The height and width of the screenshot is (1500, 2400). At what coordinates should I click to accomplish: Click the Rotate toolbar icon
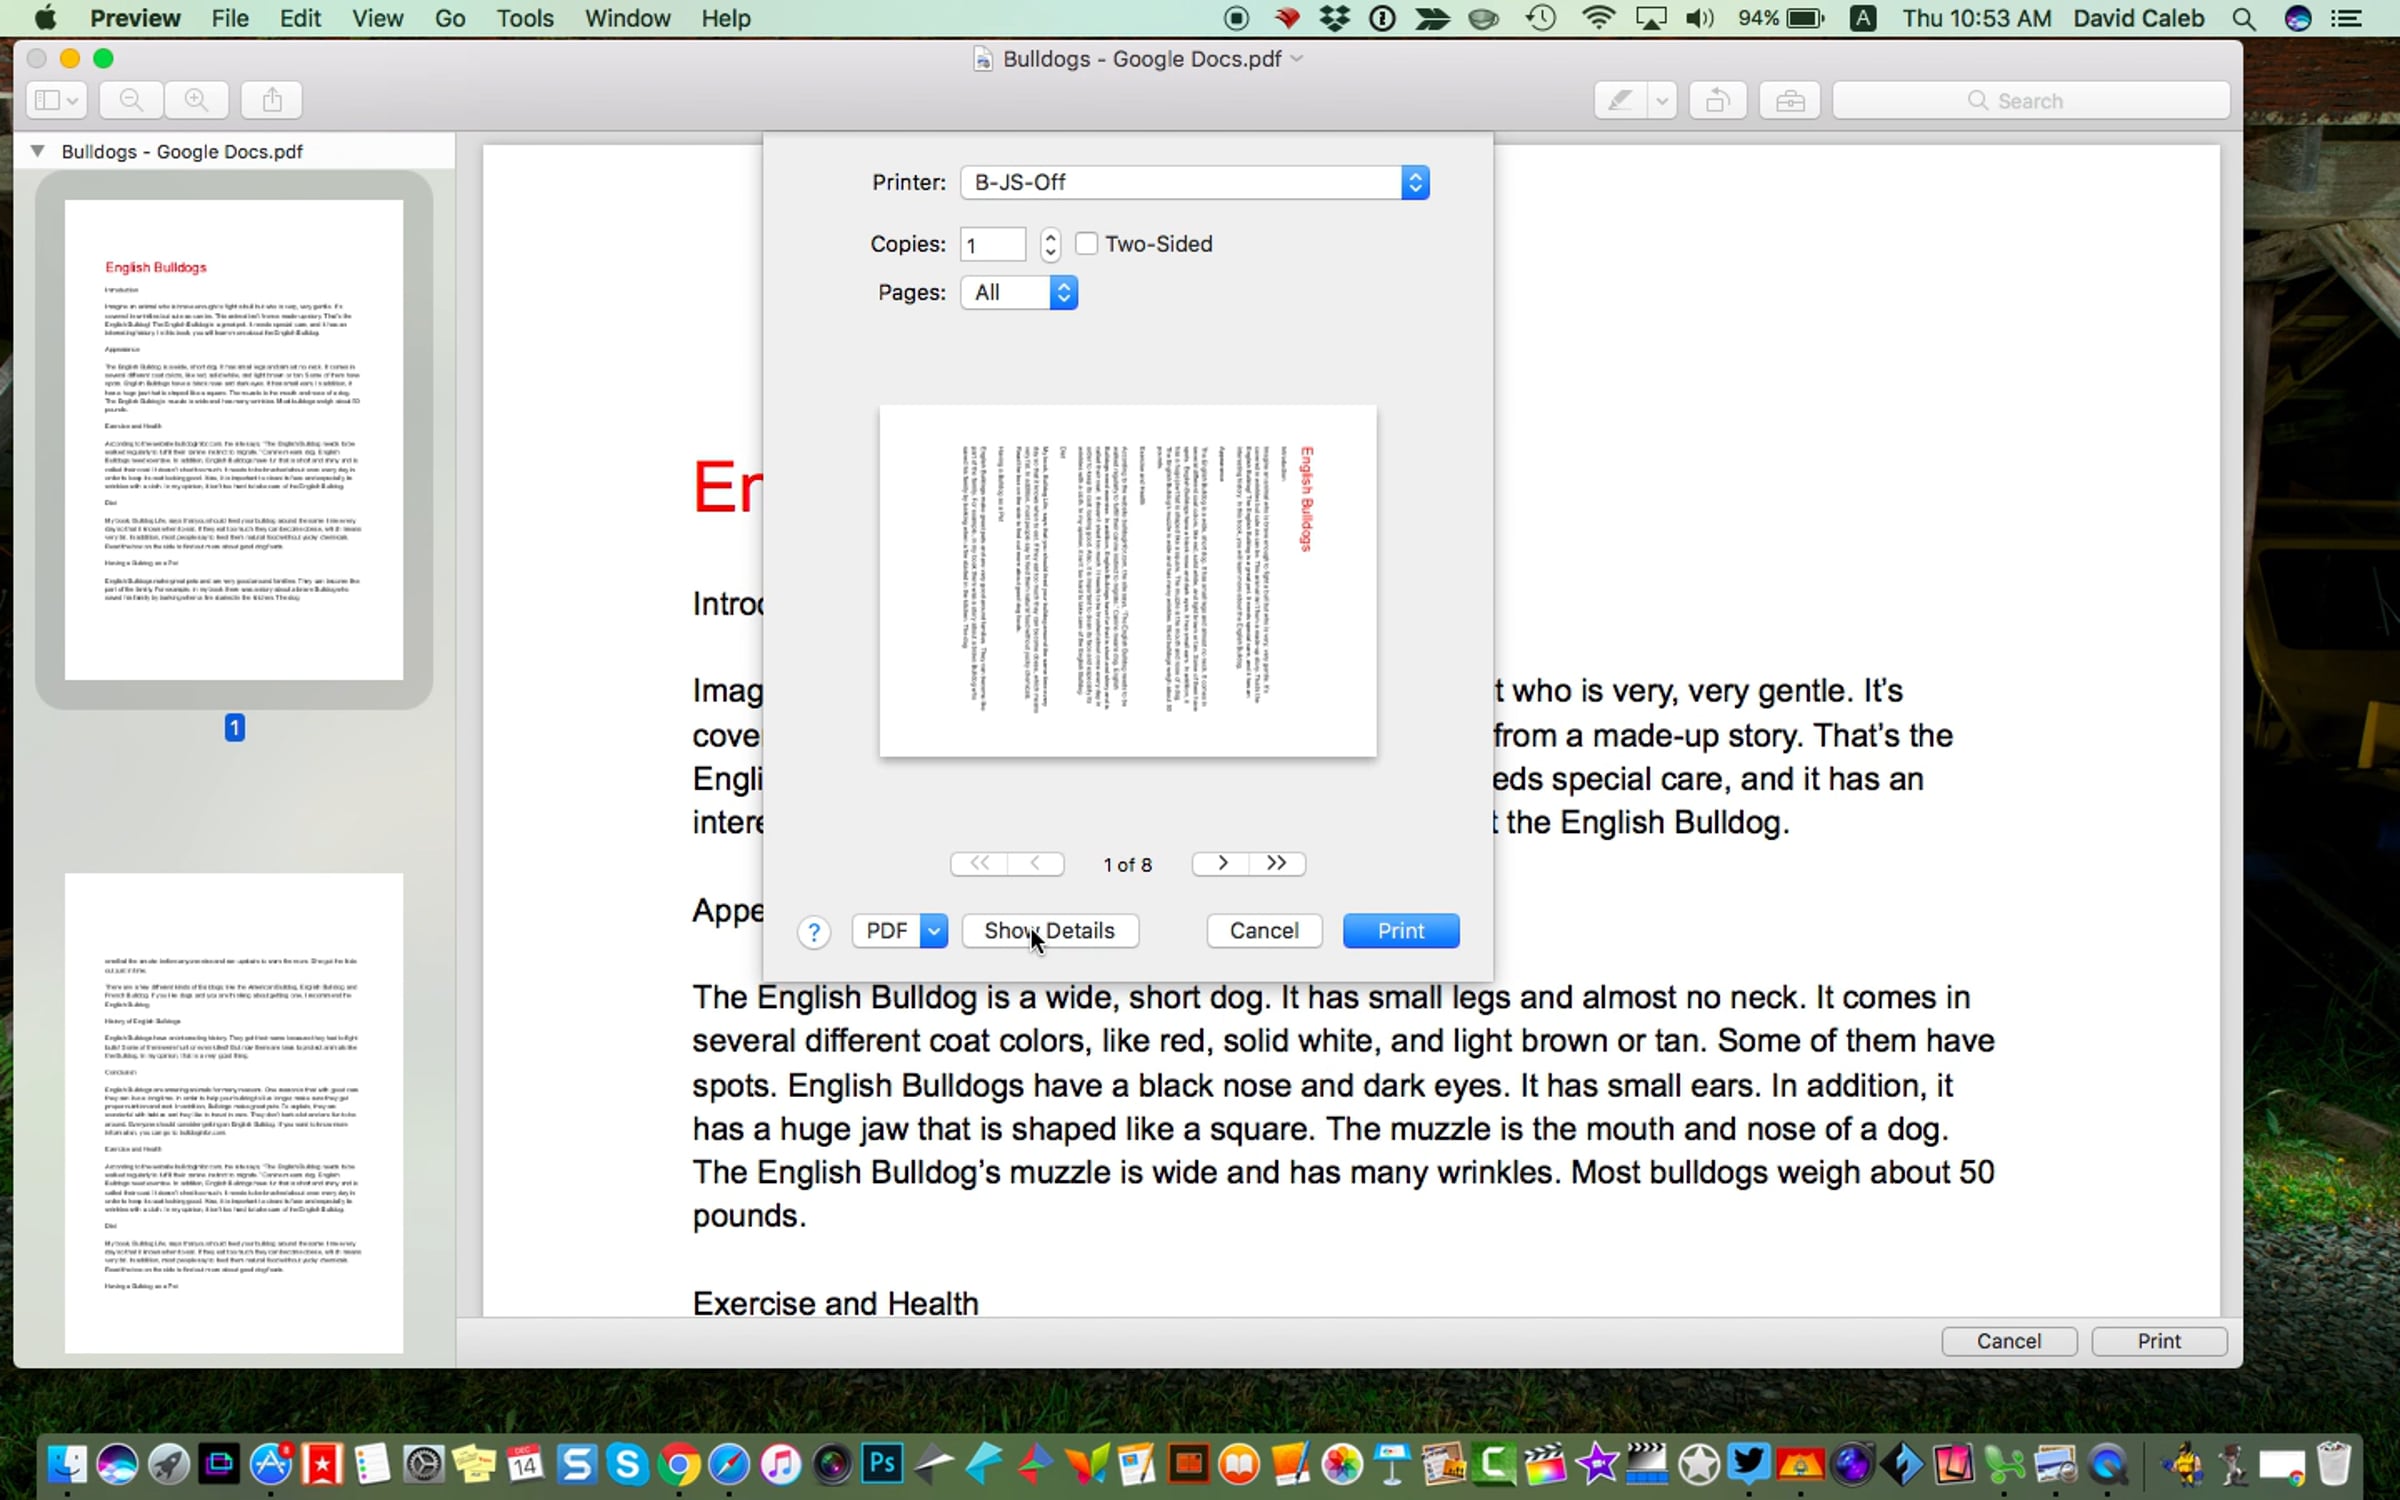pos(1717,100)
